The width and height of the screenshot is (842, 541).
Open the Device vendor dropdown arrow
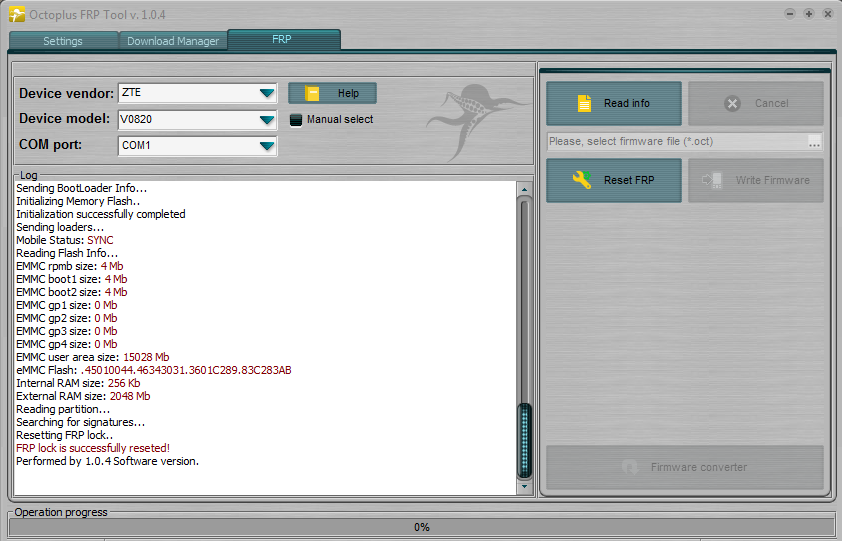click(267, 93)
